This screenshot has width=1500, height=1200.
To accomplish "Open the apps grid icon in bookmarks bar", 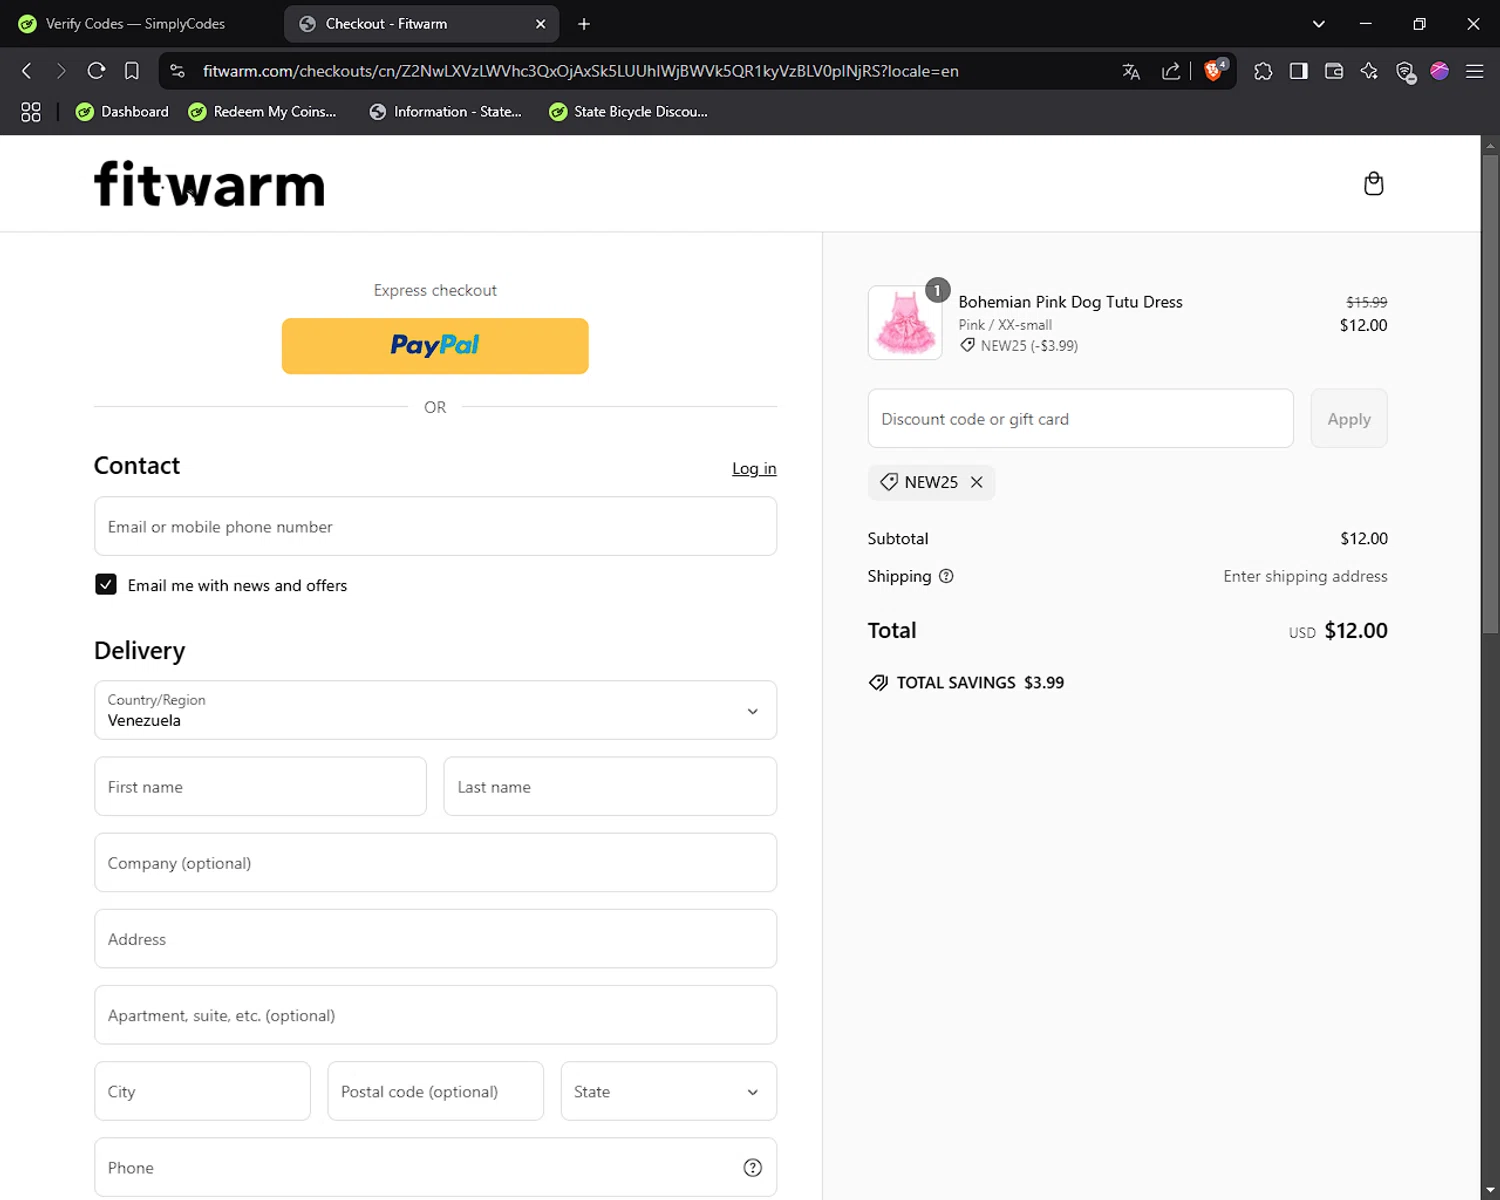I will coord(31,112).
